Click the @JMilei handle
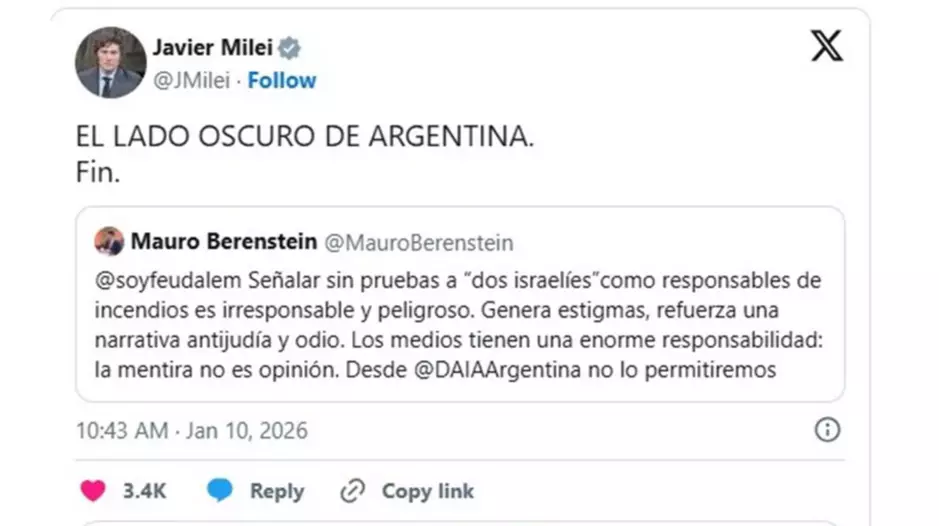 (193, 81)
